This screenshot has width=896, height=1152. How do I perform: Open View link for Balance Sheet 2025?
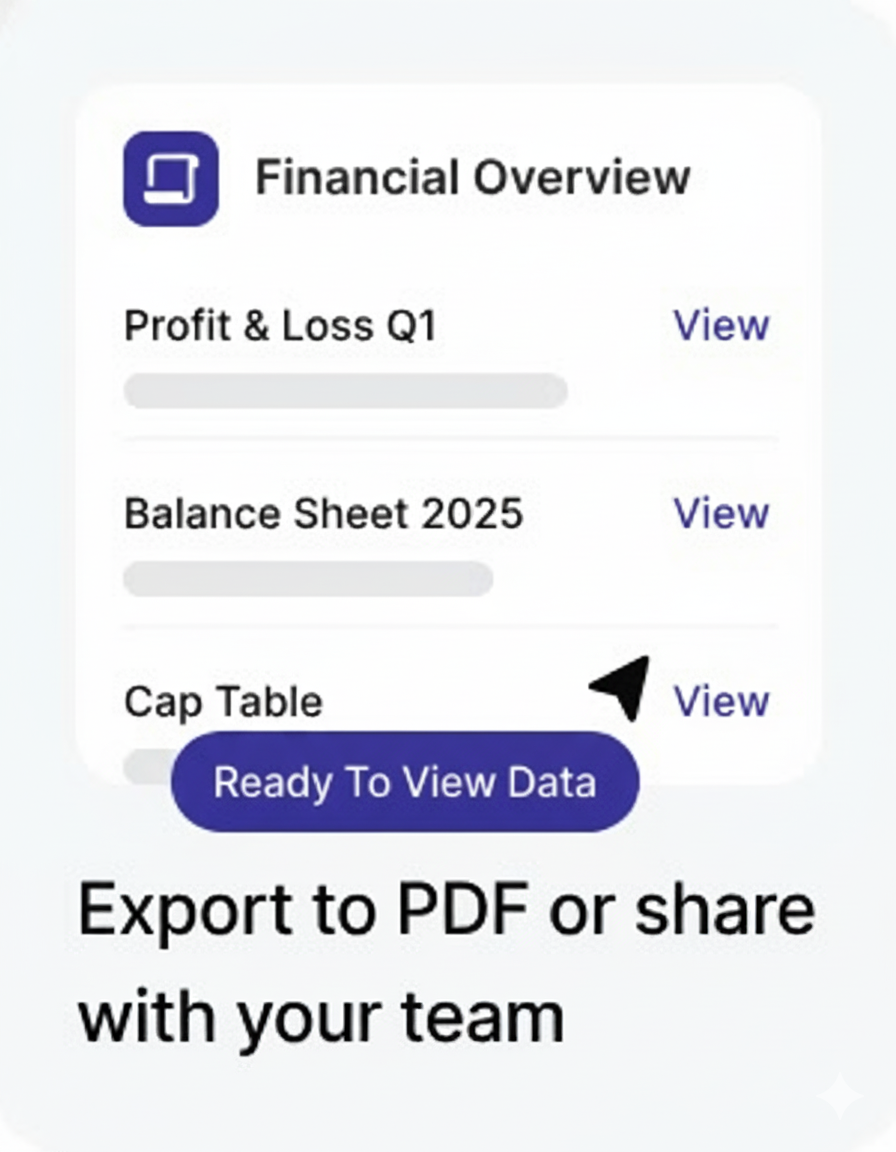721,513
